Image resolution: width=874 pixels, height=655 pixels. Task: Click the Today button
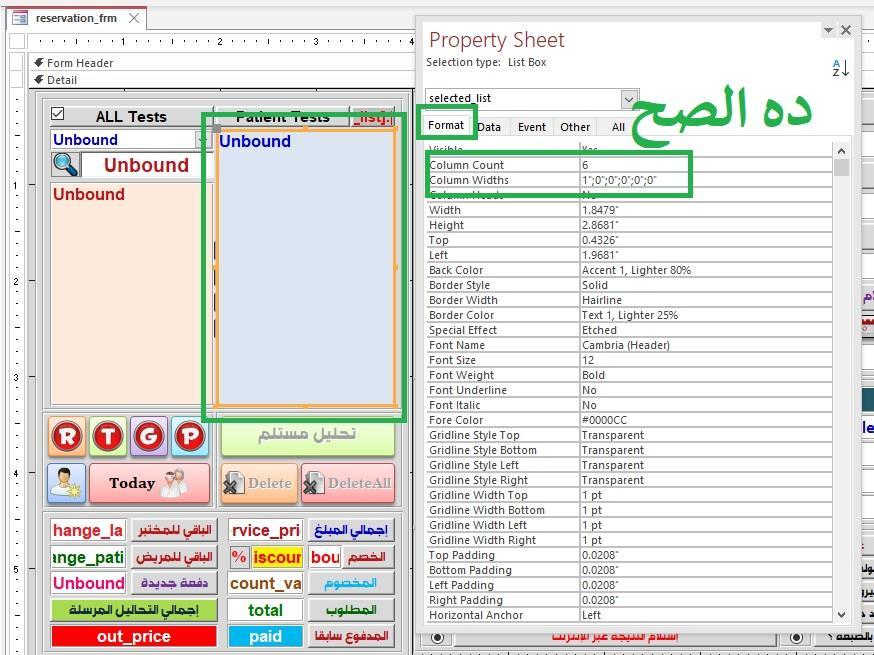pos(150,483)
